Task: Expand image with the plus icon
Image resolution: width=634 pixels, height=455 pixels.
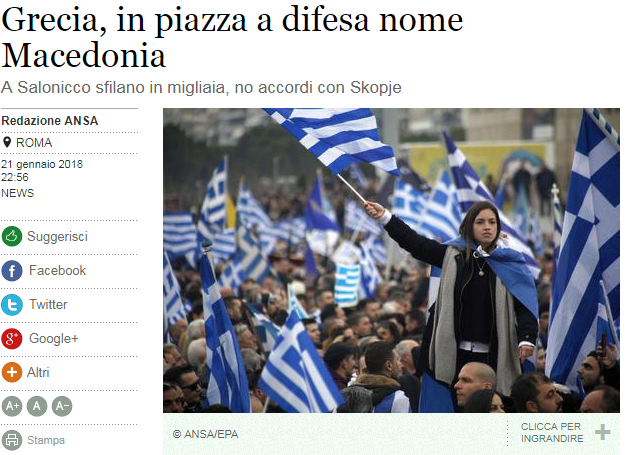Action: click(602, 432)
